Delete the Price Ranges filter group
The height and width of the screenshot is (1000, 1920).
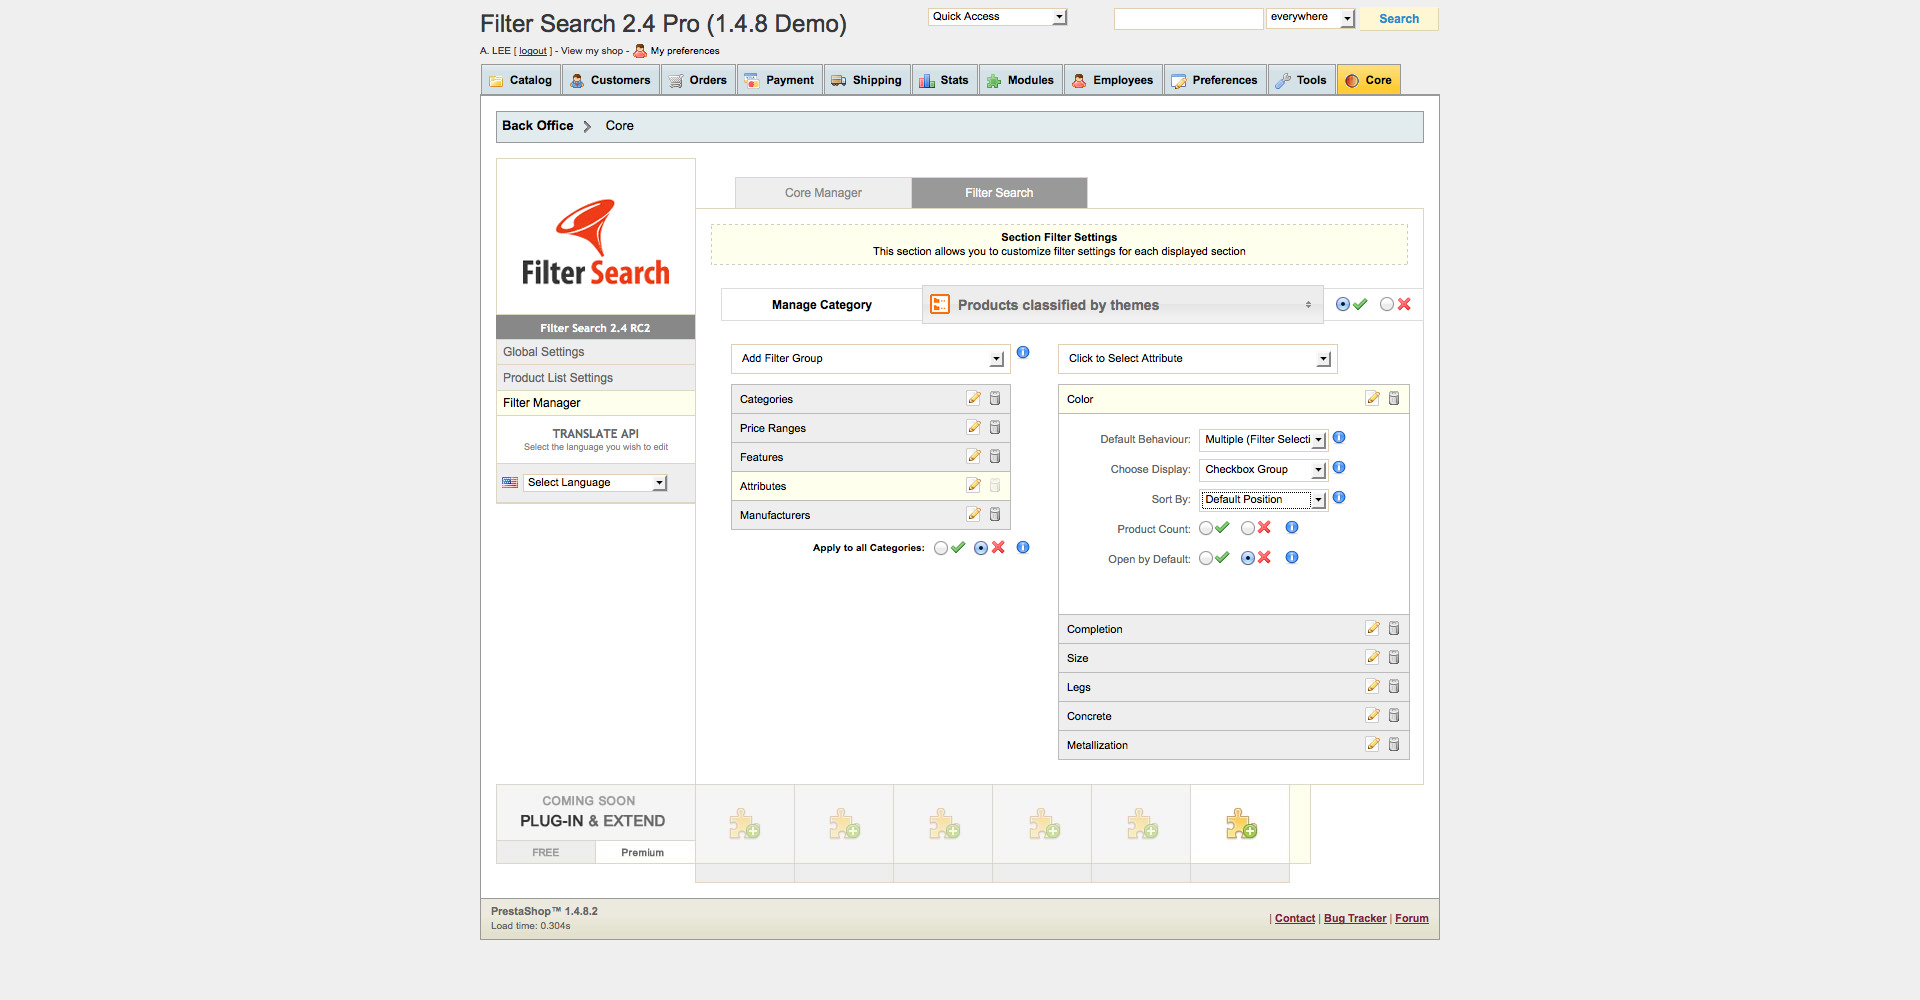pos(995,427)
